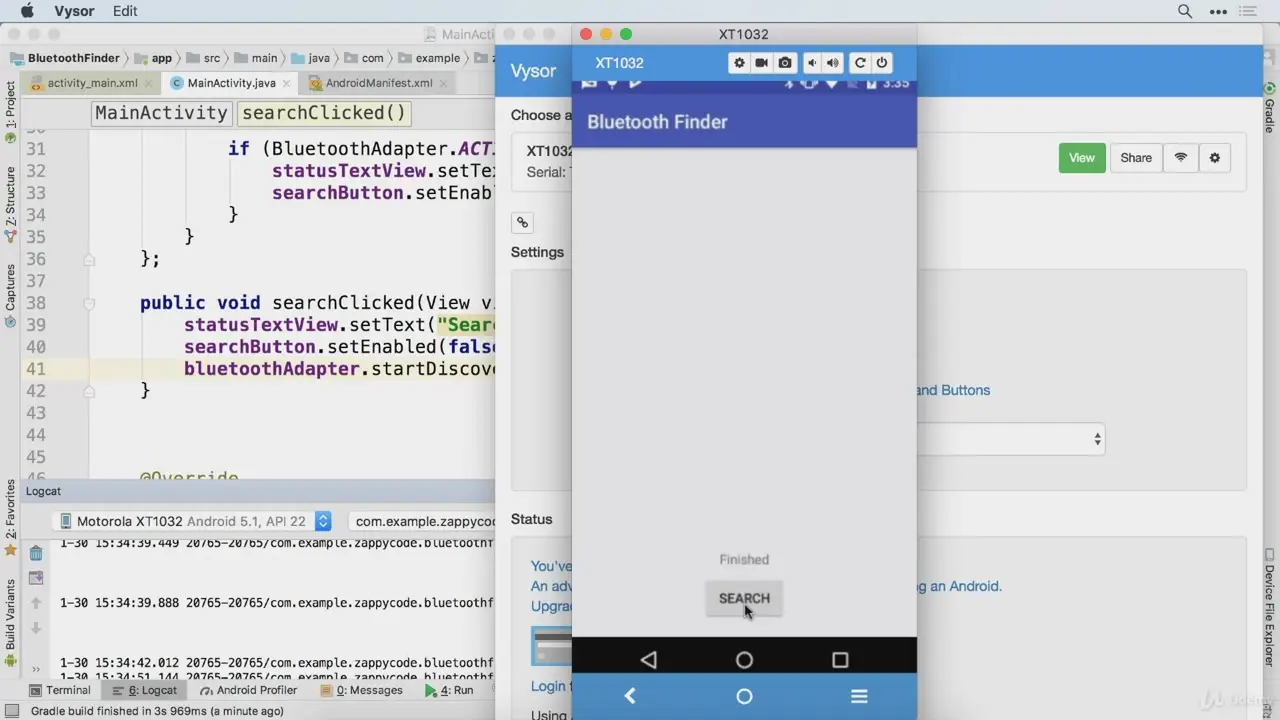This screenshot has width=1280, height=720.
Task: Start screen recording with video camera icon
Action: coord(762,63)
